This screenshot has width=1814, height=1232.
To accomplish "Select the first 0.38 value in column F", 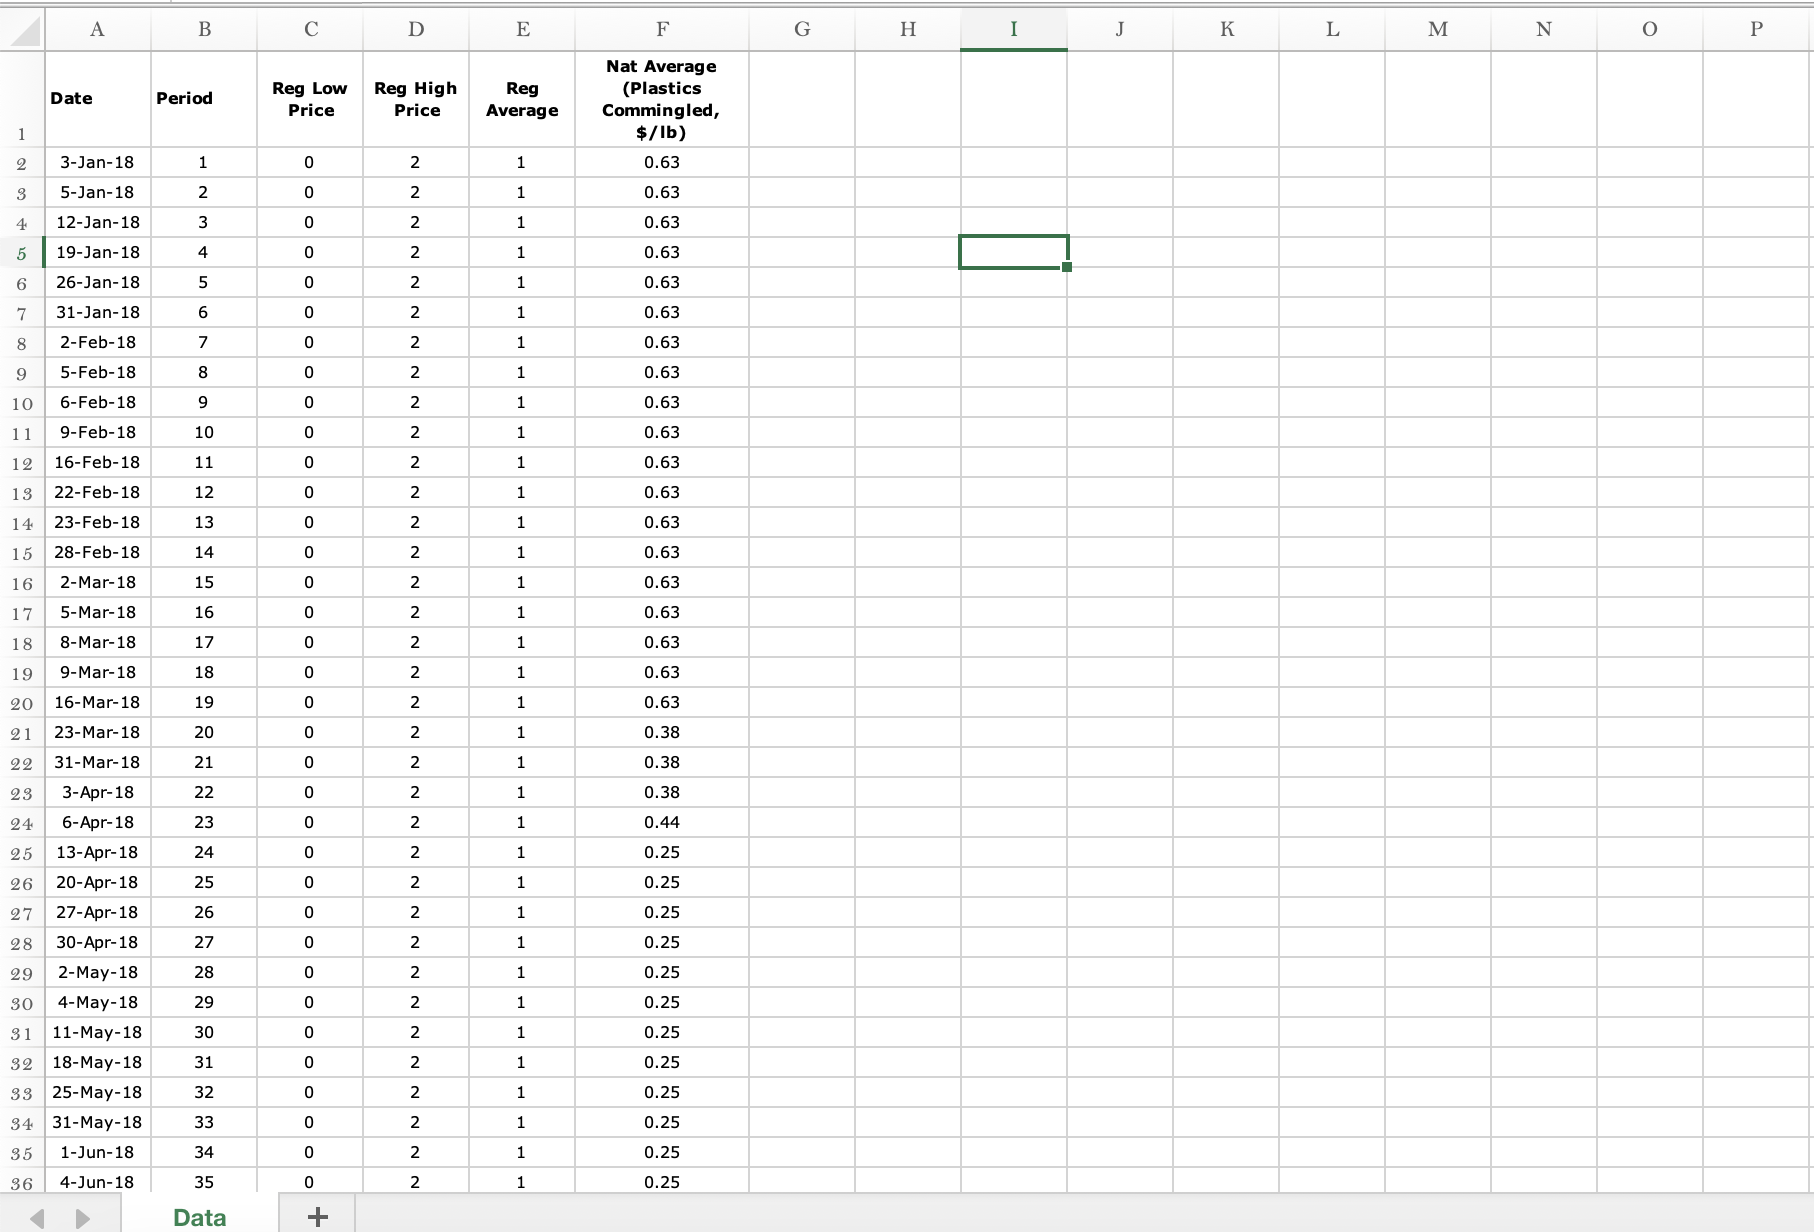I will coord(662,732).
